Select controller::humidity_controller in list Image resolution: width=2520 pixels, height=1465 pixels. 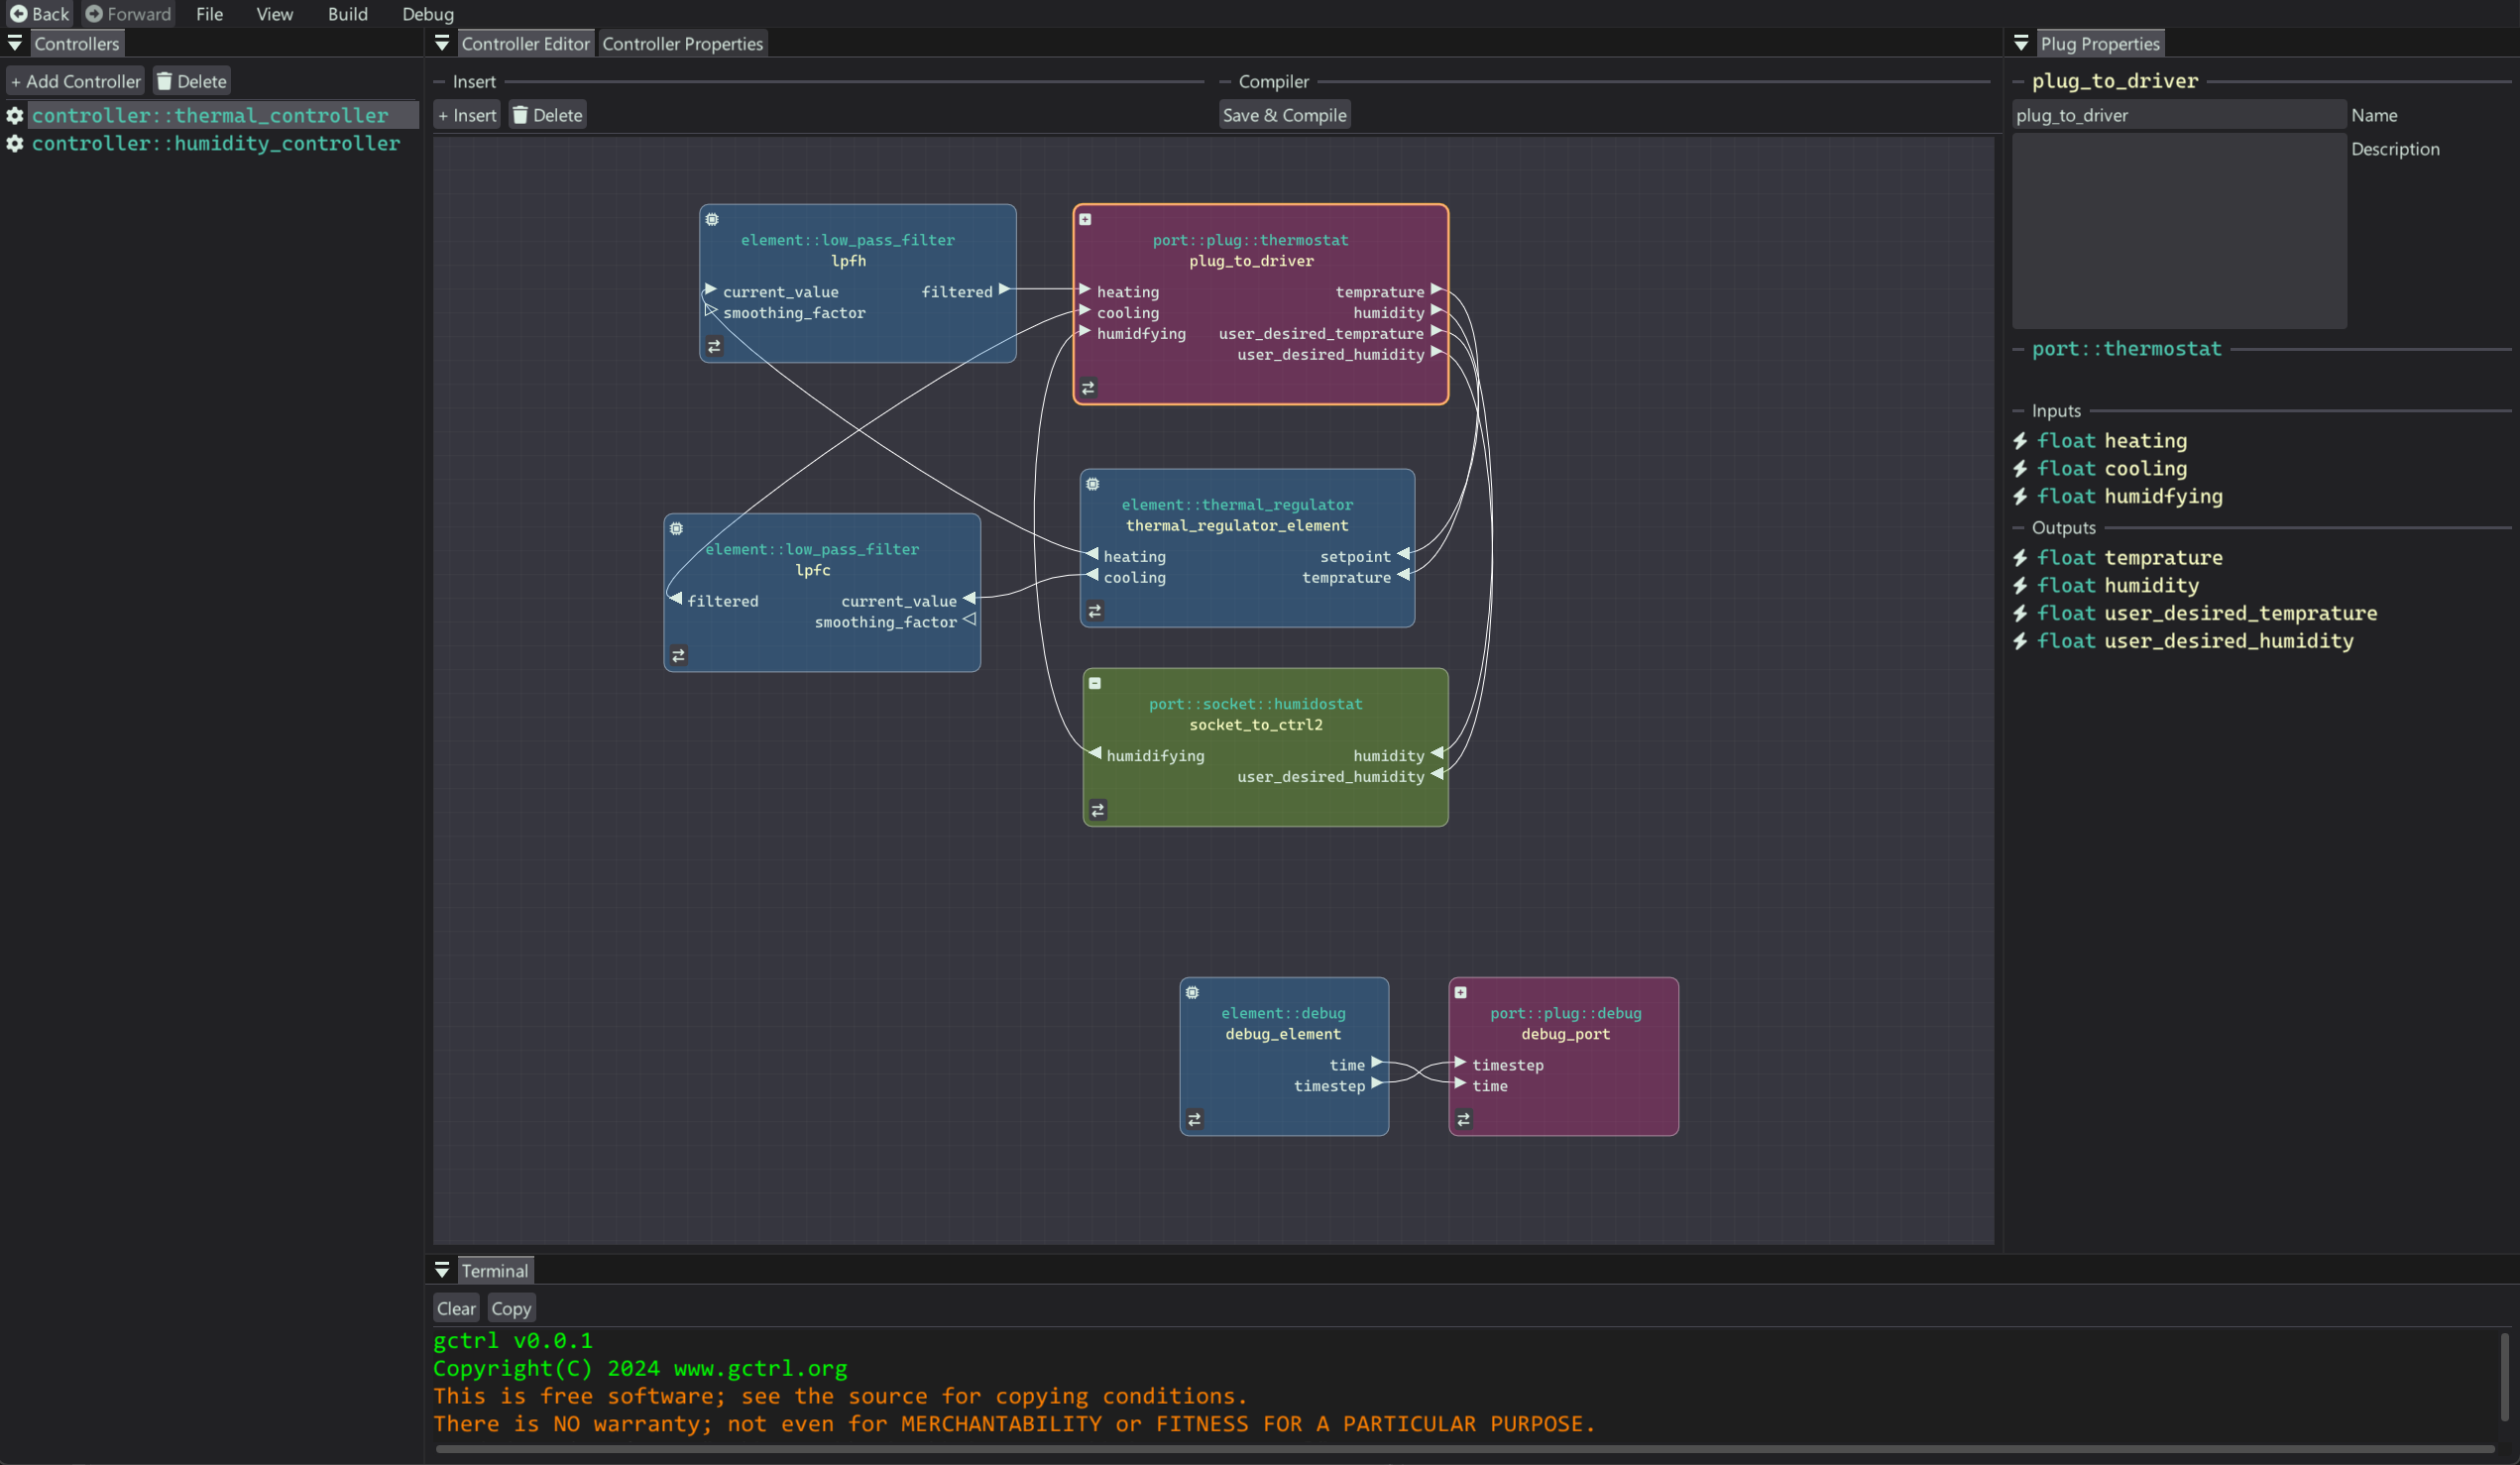[x=216, y=143]
